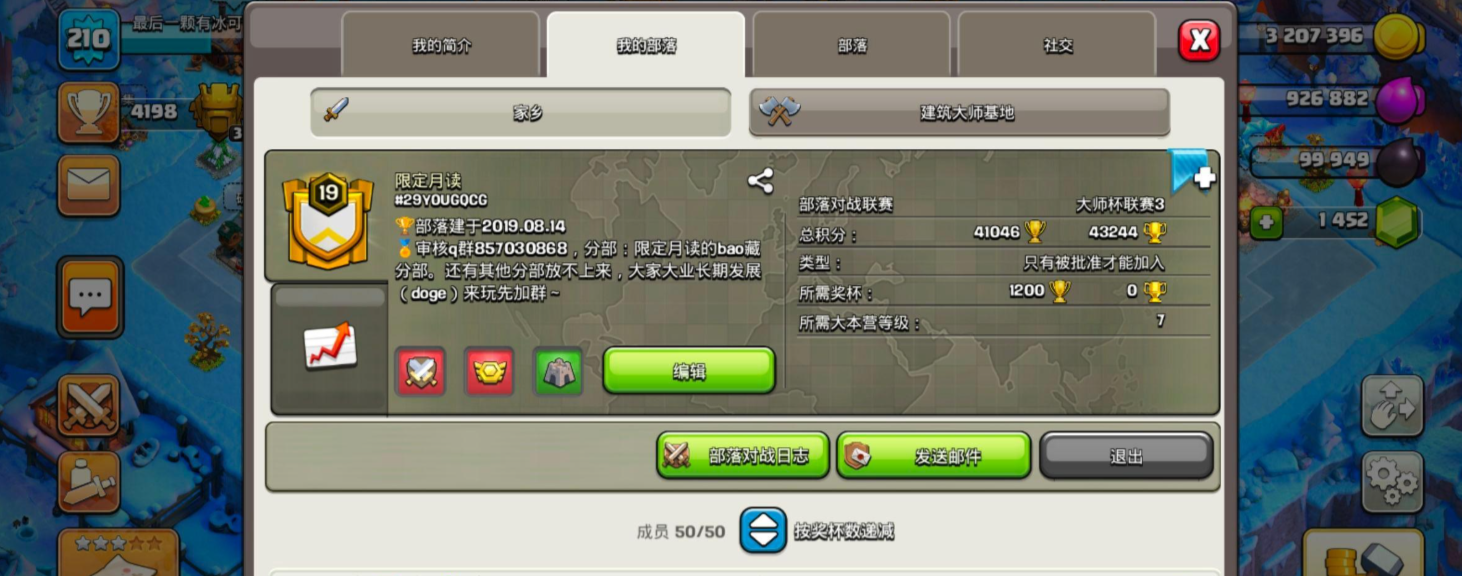Screen dimensions: 1462x576
Task: Open 部落对战日志 war log button
Action: tap(743, 456)
